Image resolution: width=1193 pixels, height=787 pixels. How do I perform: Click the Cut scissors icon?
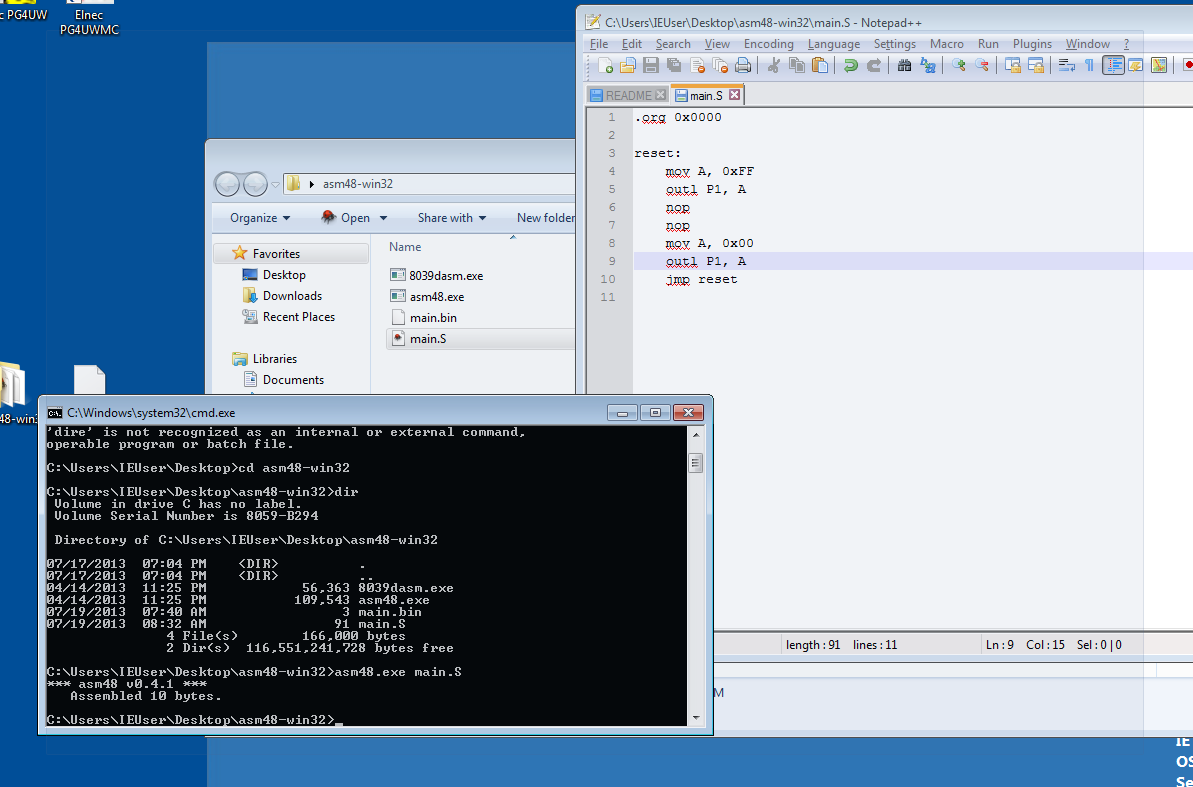pyautogui.click(x=773, y=66)
